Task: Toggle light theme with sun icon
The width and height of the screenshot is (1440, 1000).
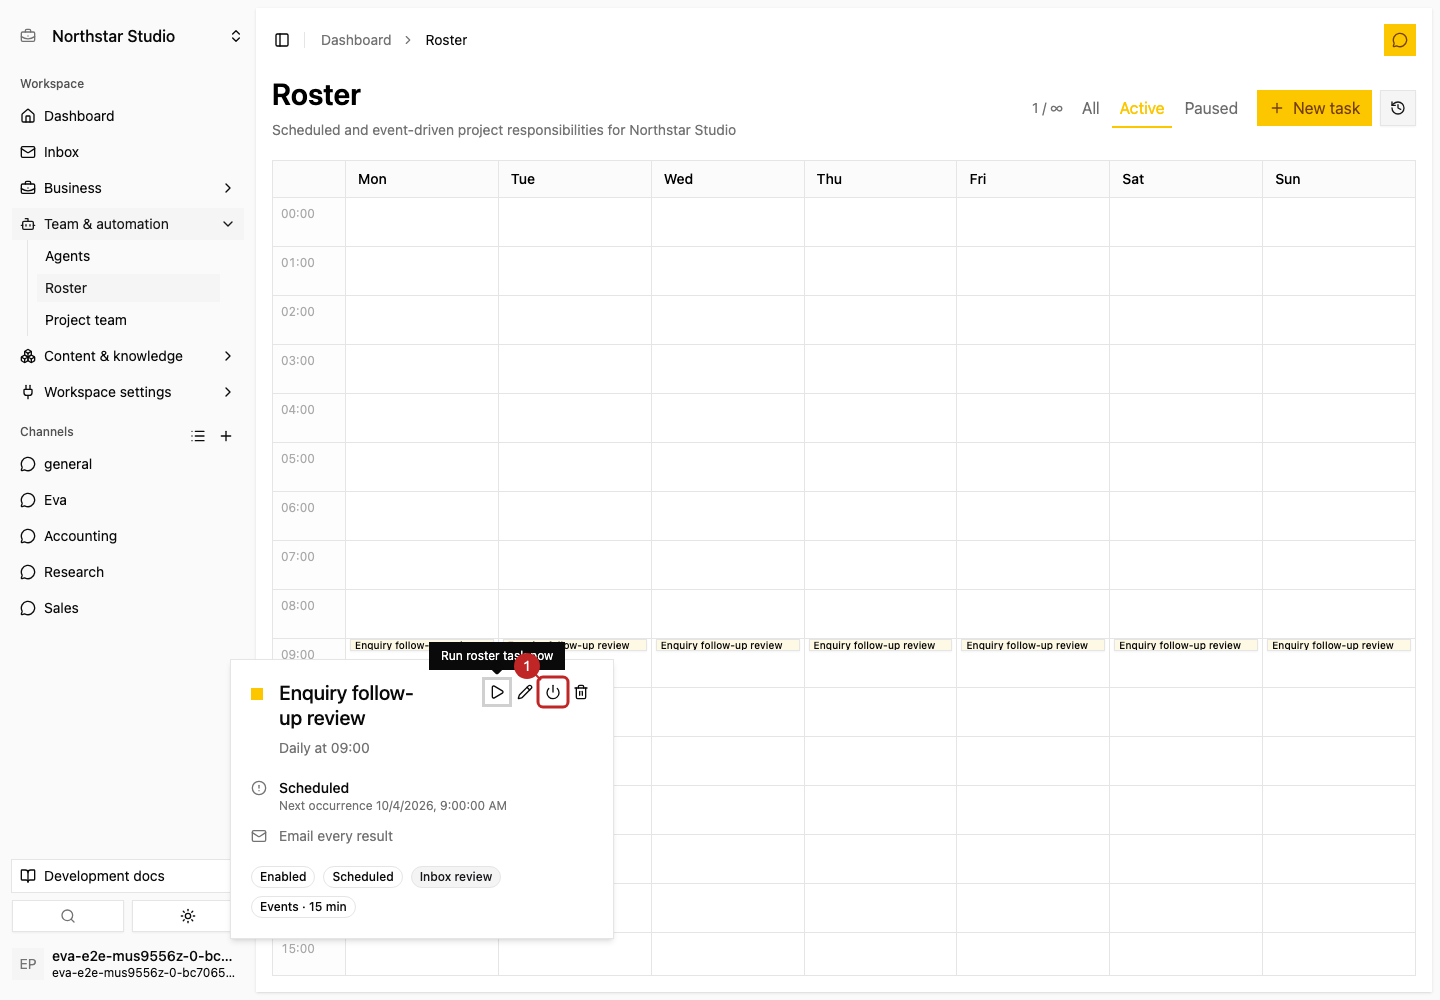Action: pyautogui.click(x=188, y=916)
